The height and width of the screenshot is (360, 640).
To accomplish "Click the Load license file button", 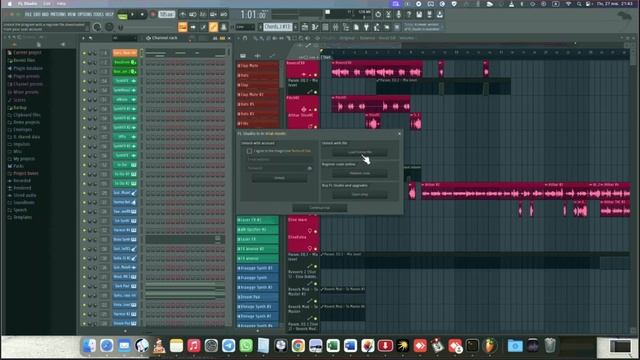I will pos(360,152).
